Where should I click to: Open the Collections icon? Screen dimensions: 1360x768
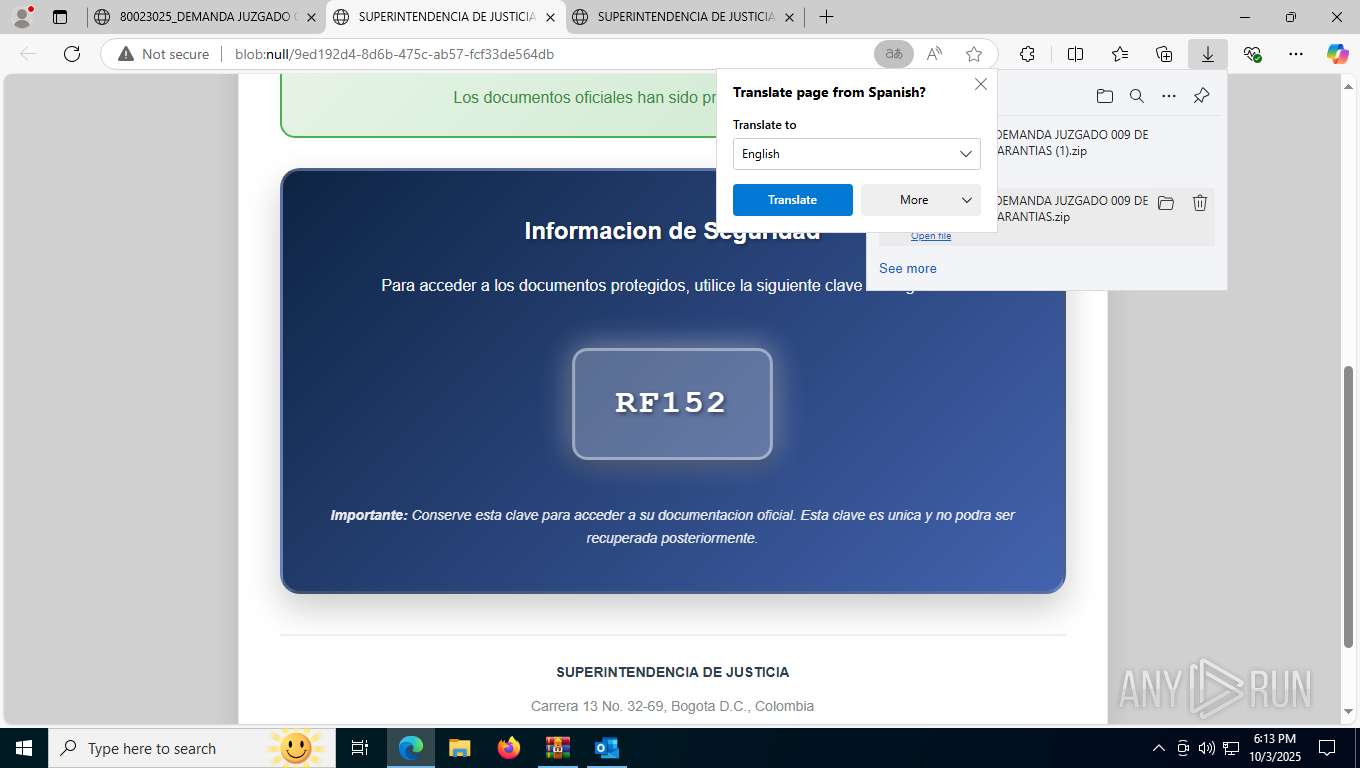[1164, 54]
